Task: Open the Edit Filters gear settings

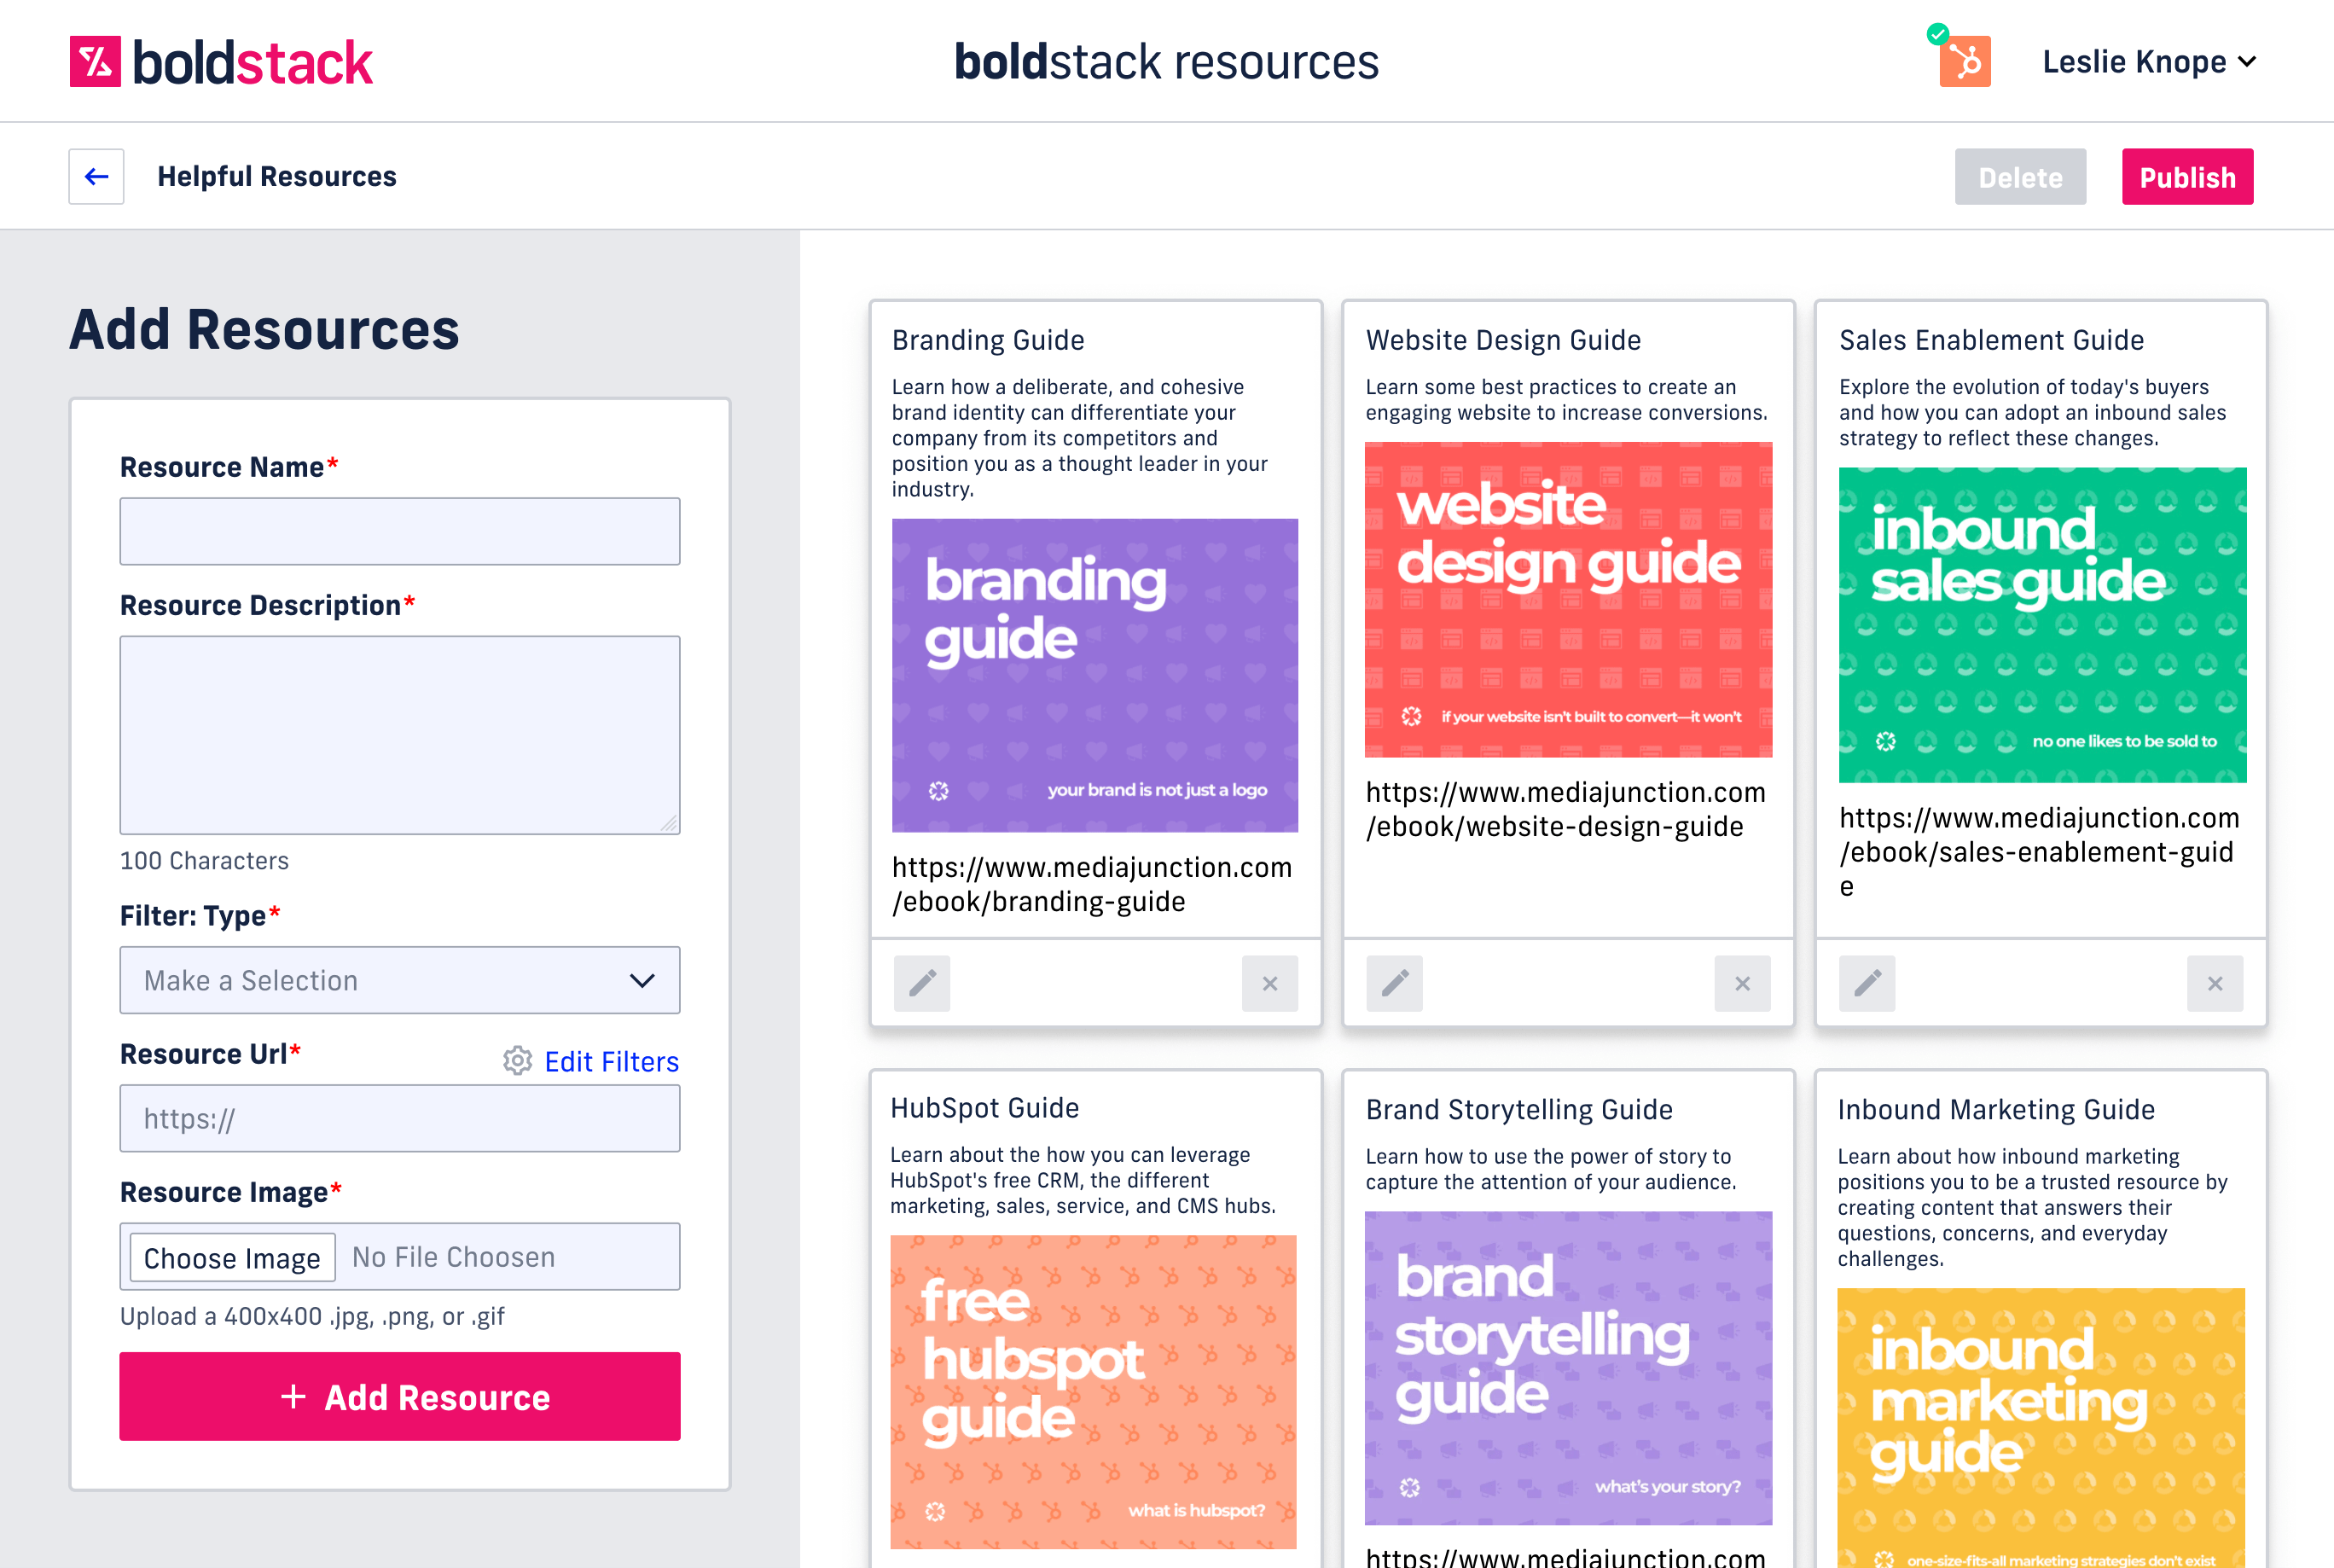Action: [517, 1060]
